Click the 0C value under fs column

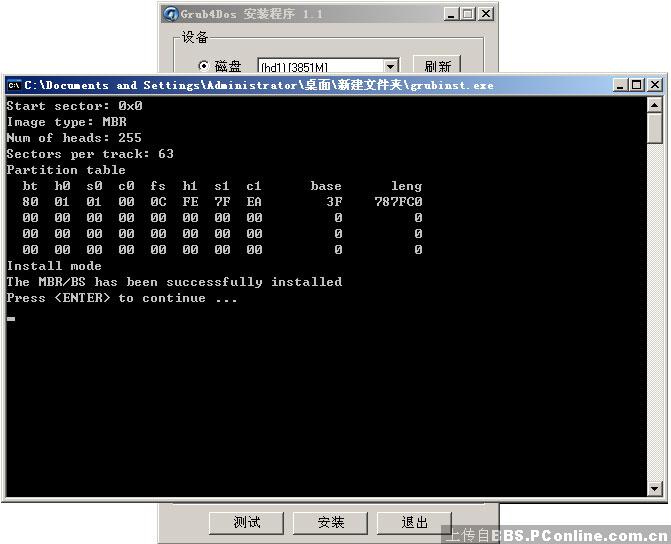(158, 202)
